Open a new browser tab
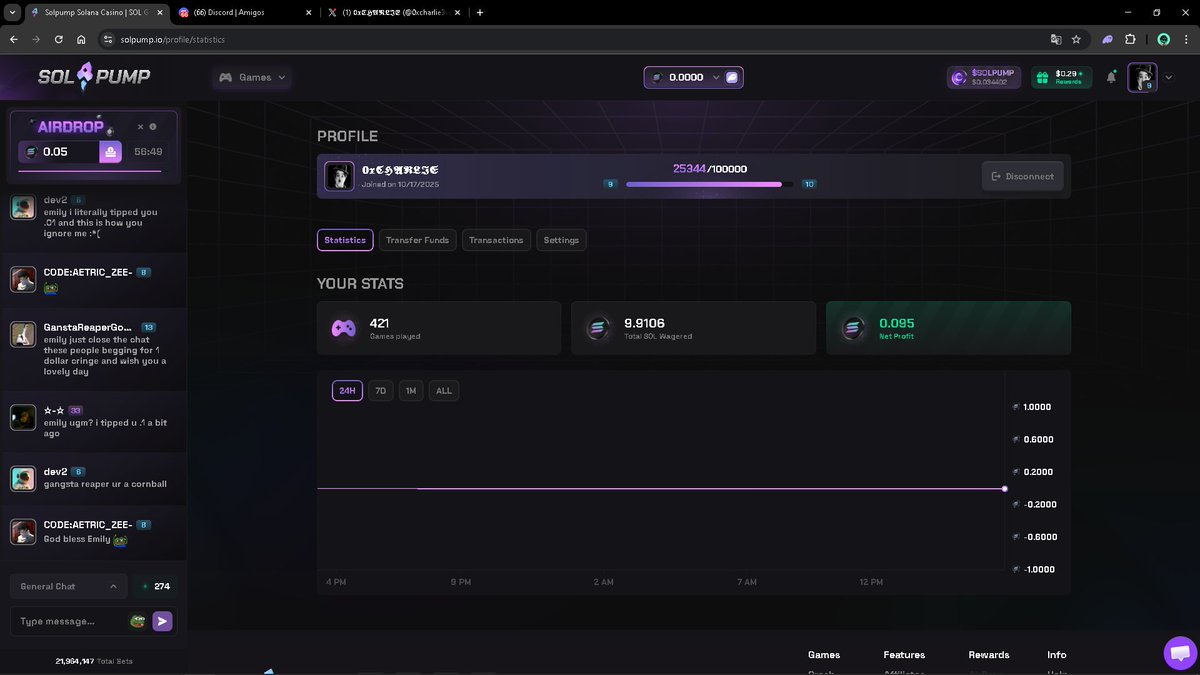 (x=480, y=12)
